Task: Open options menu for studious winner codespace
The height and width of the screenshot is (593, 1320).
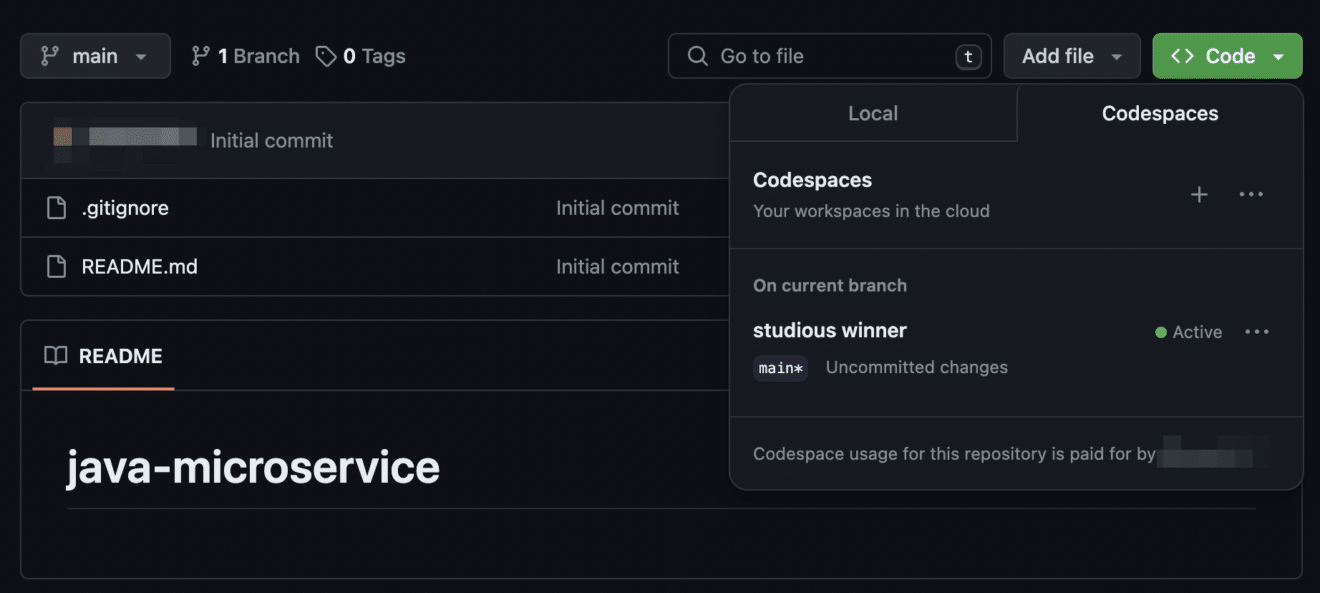Action: coord(1257,331)
